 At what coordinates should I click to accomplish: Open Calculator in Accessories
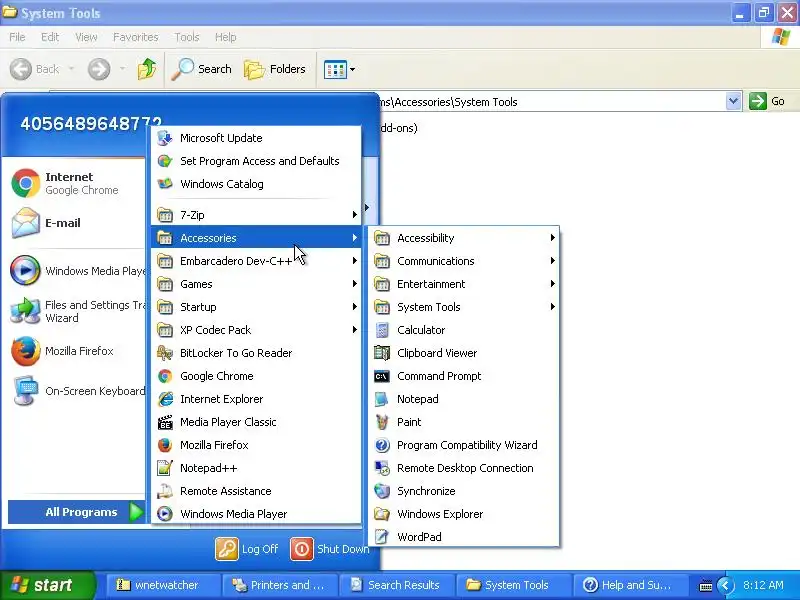(464, 330)
